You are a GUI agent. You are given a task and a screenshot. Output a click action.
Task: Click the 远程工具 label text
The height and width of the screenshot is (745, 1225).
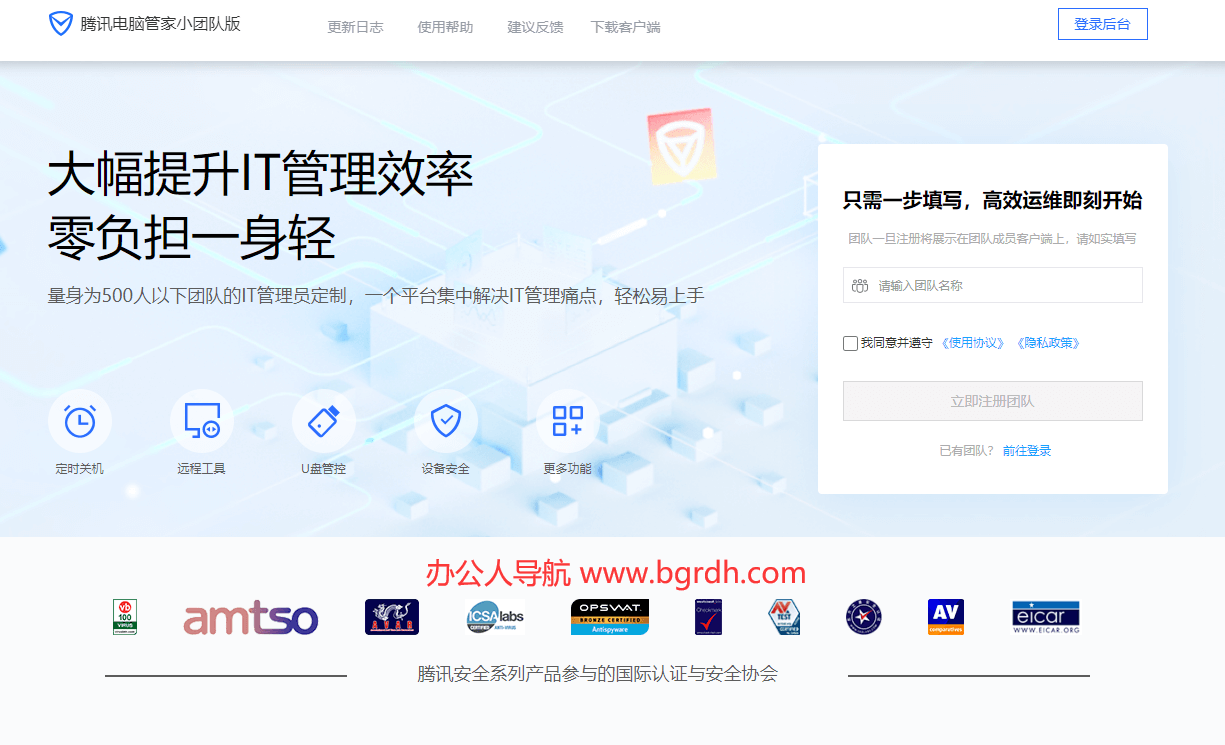202,469
